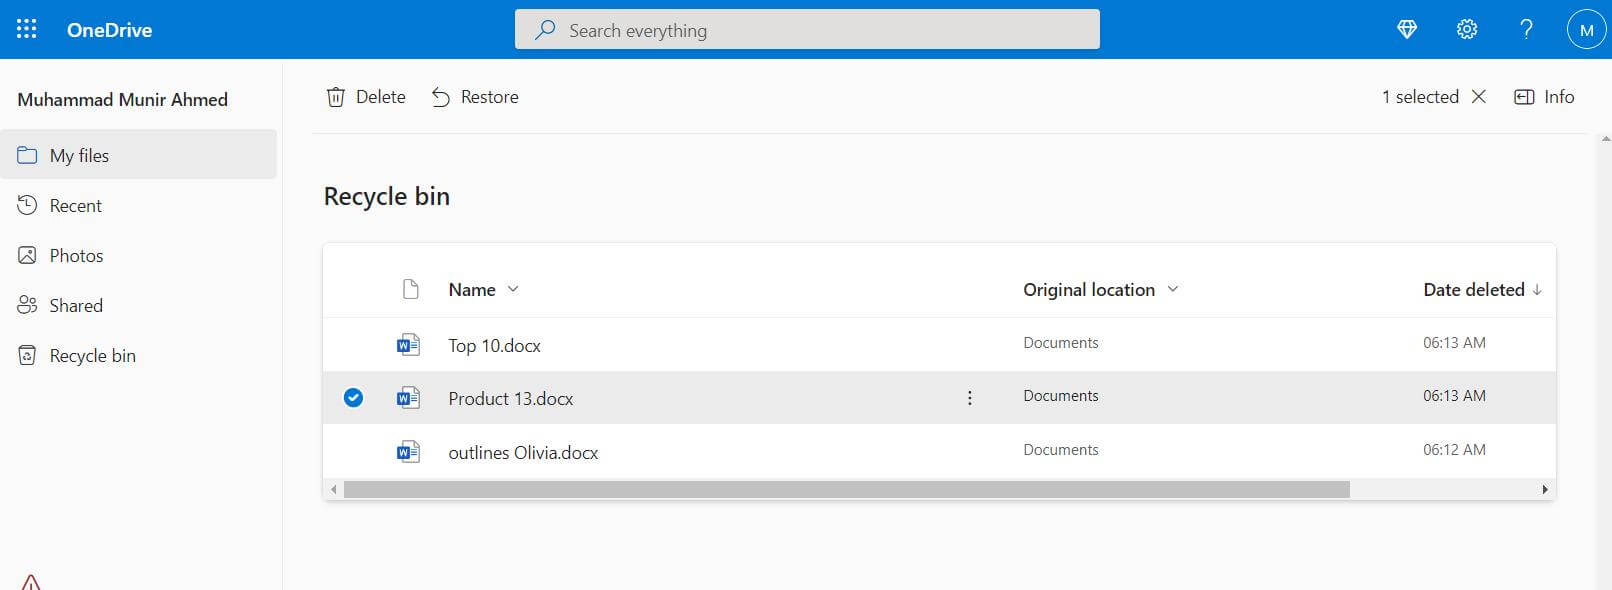Click the Word icon beside Top 10.docx
Image resolution: width=1612 pixels, height=590 pixels.
point(408,345)
